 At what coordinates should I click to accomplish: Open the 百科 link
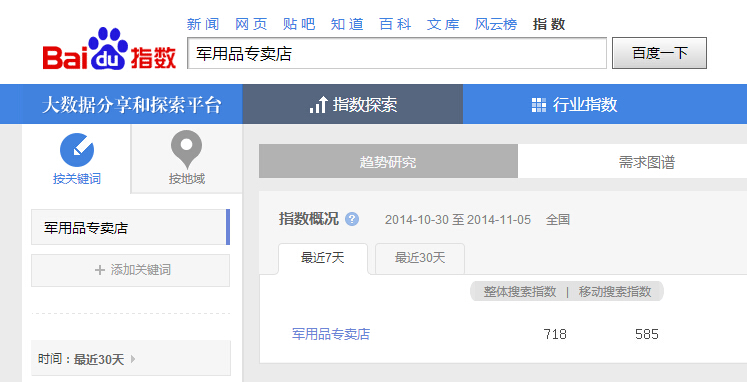click(x=395, y=24)
